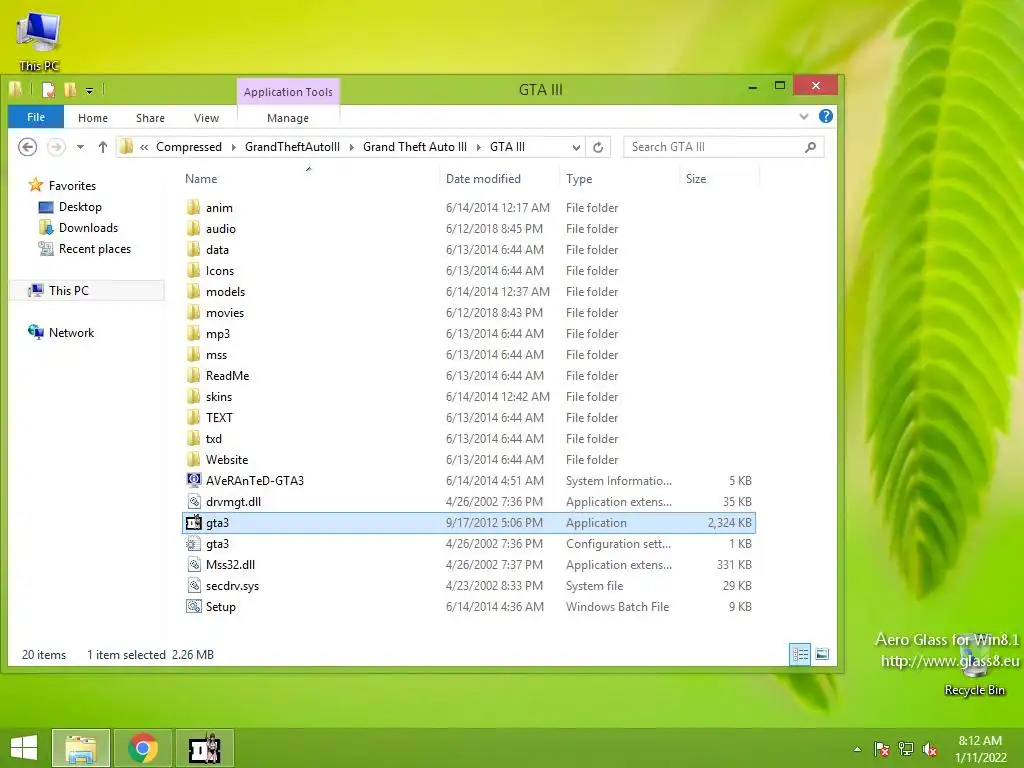Viewport: 1024px width, 768px height.
Task: Expand the ribbon with the chevron
Action: pyautogui.click(x=804, y=116)
